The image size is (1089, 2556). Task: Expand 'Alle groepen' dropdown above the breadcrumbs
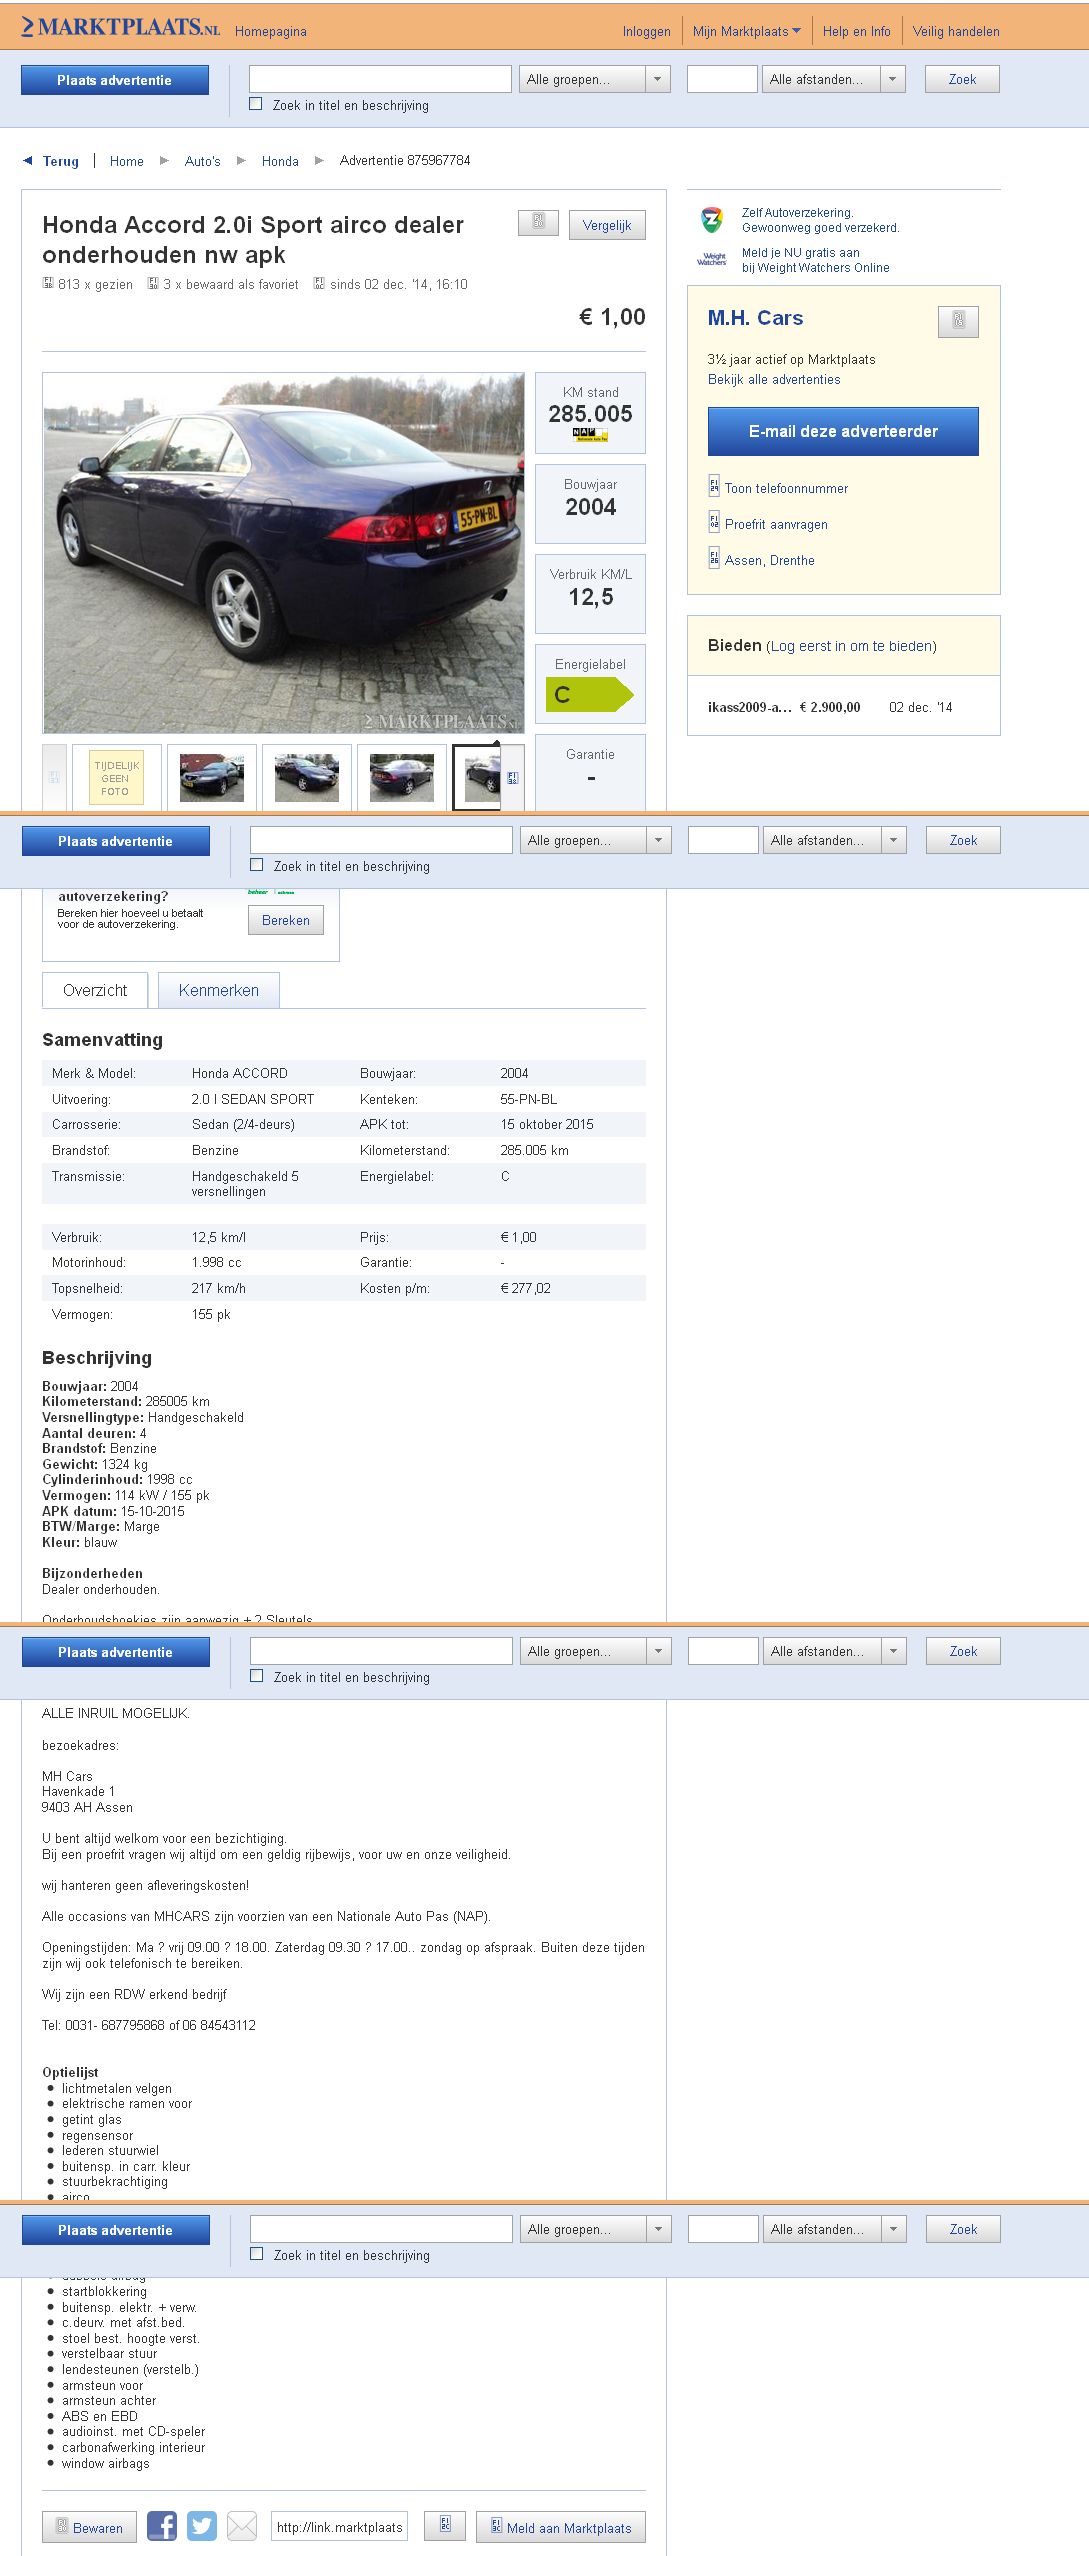[x=594, y=79]
